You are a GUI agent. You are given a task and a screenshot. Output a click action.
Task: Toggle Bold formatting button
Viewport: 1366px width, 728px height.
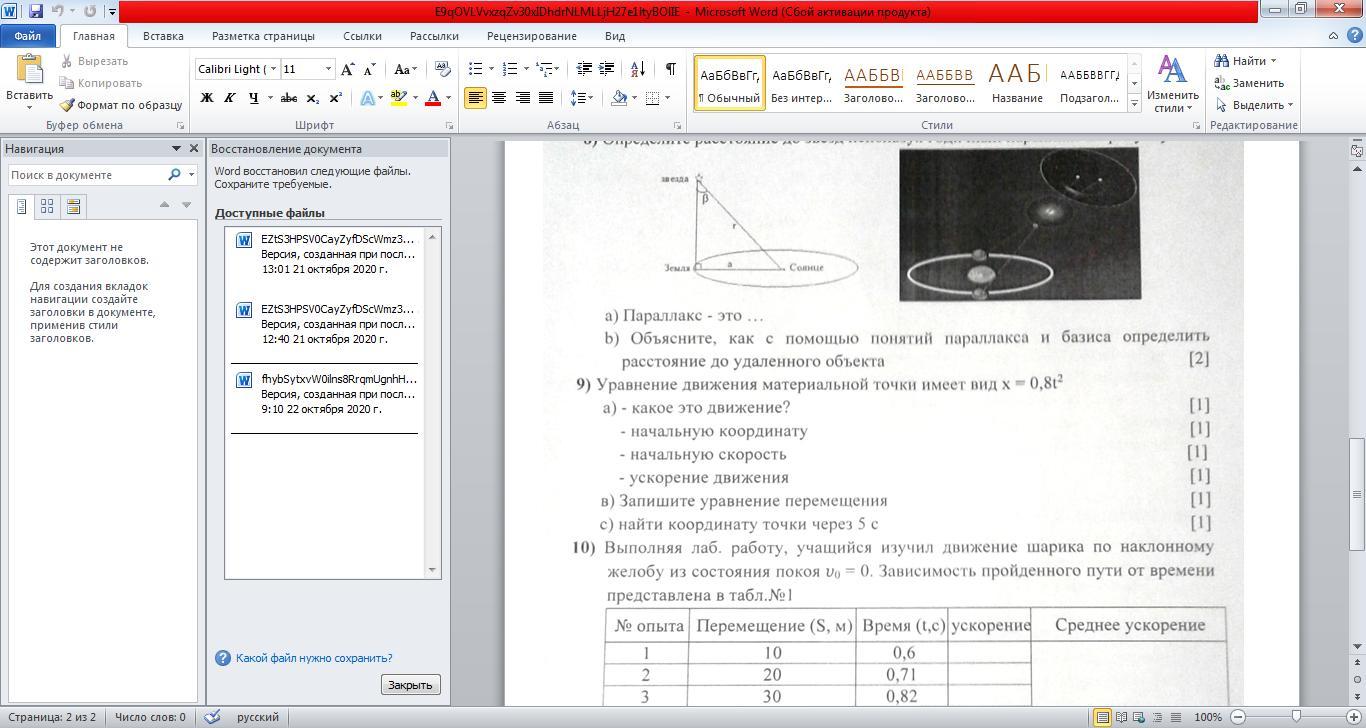[207, 98]
